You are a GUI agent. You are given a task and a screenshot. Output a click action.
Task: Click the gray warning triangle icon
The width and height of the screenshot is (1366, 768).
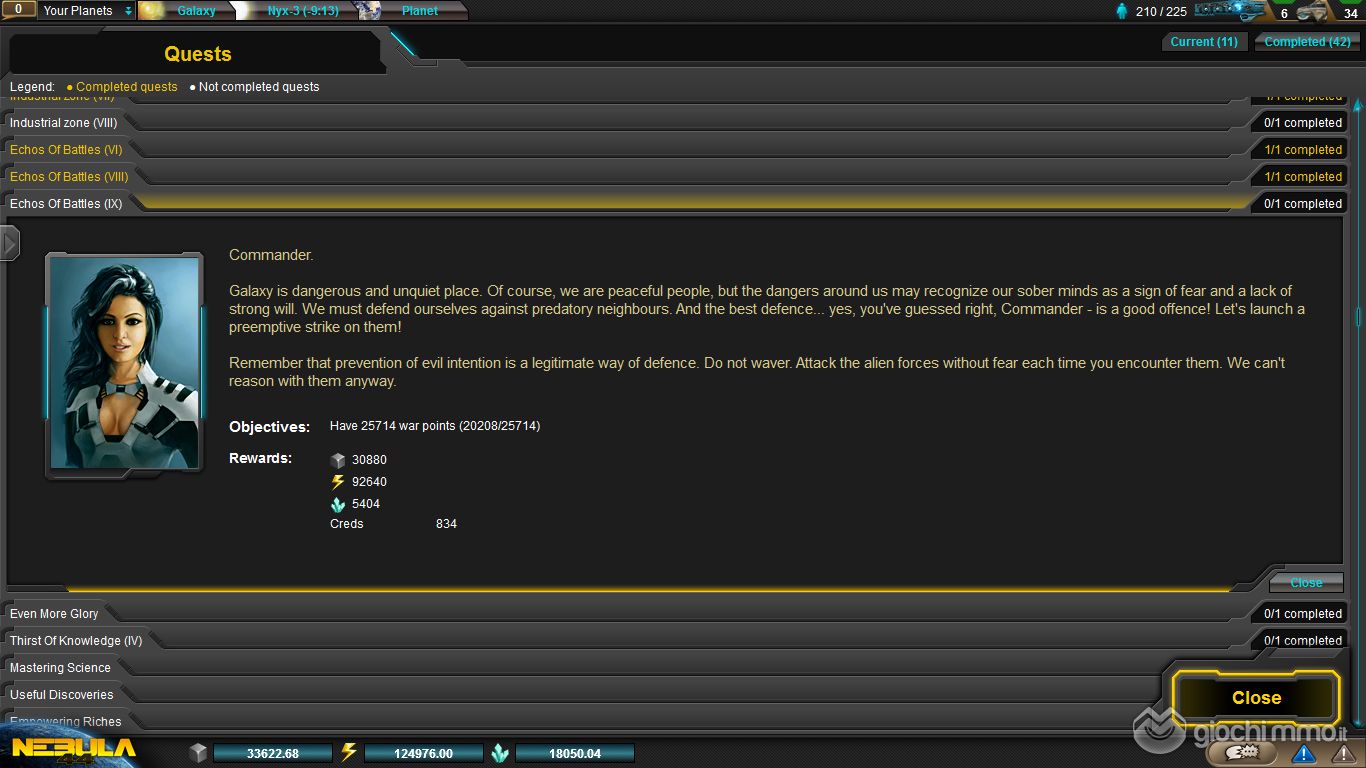pos(1342,753)
